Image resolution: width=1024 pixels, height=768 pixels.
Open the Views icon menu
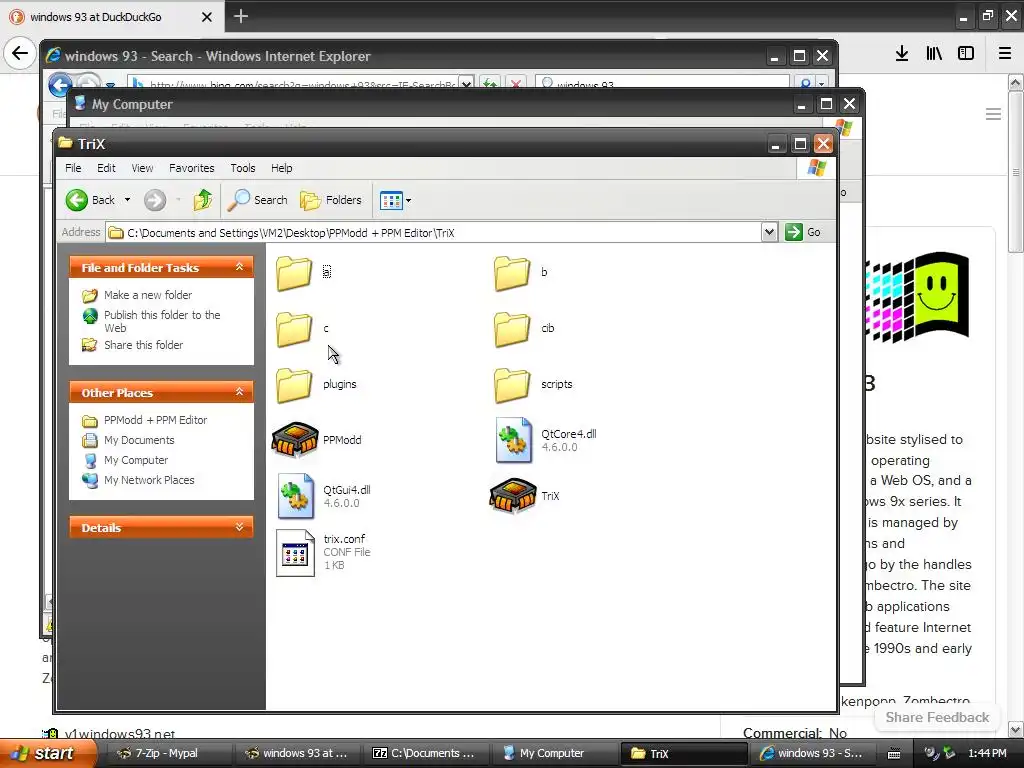click(x=395, y=200)
